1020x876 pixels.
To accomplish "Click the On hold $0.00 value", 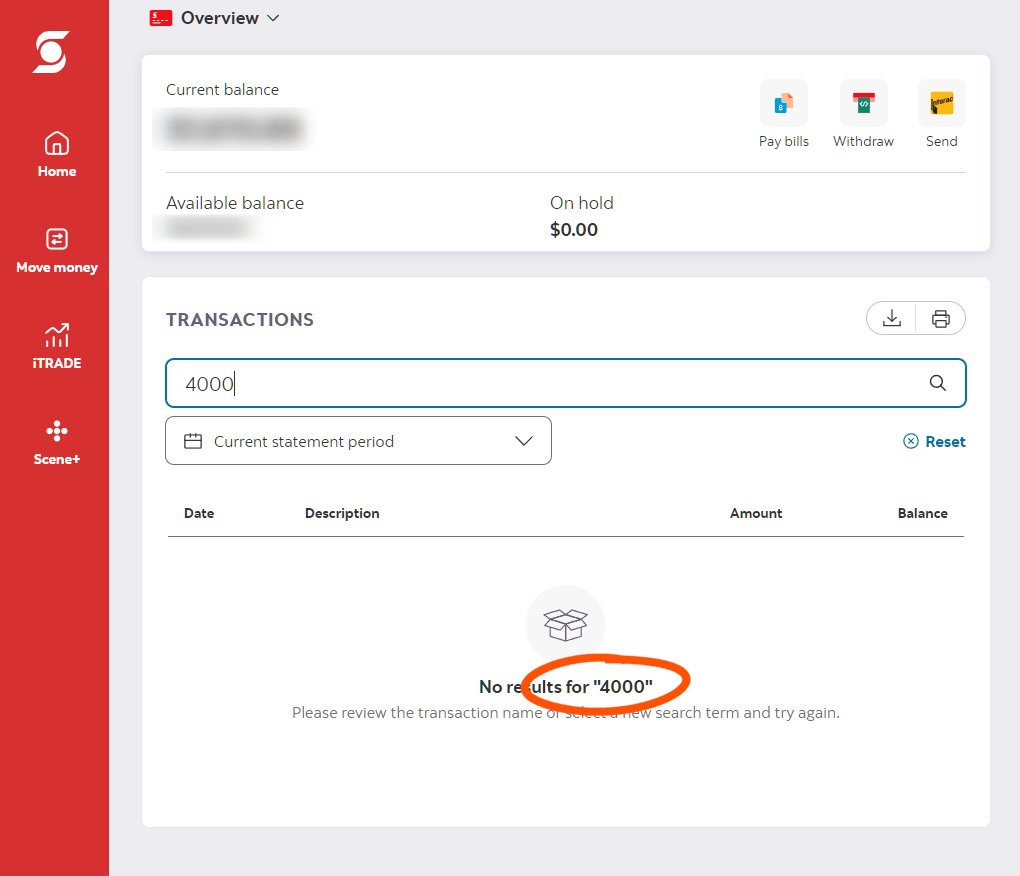I will coord(574,230).
